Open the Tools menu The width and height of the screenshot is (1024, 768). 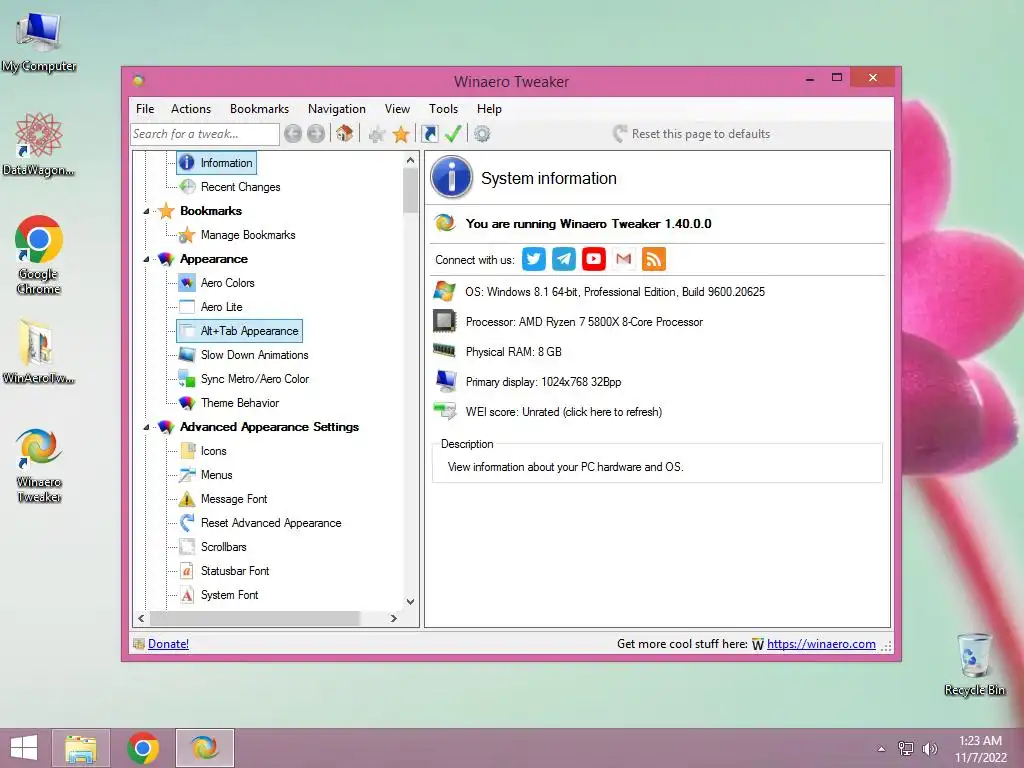(x=443, y=109)
